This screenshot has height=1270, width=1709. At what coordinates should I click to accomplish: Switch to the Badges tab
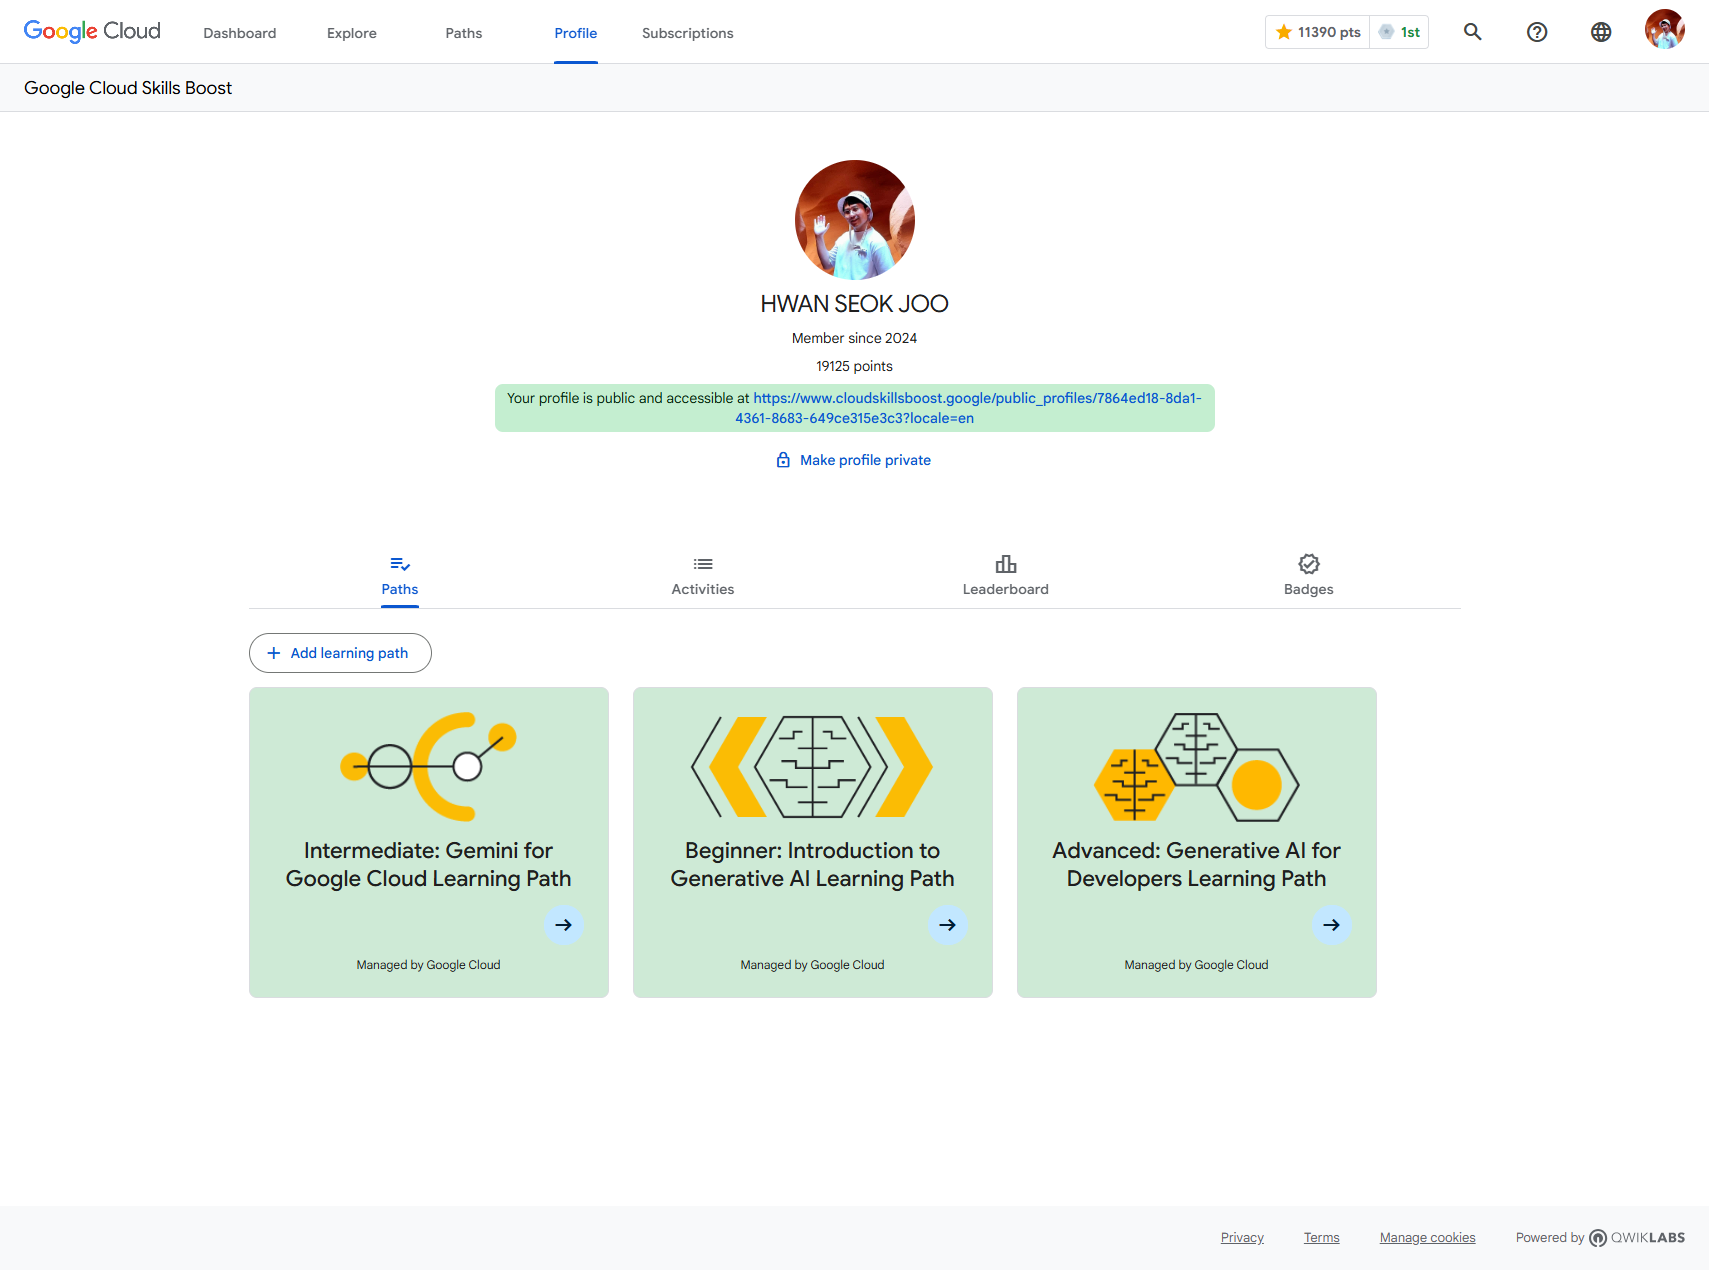1309,577
